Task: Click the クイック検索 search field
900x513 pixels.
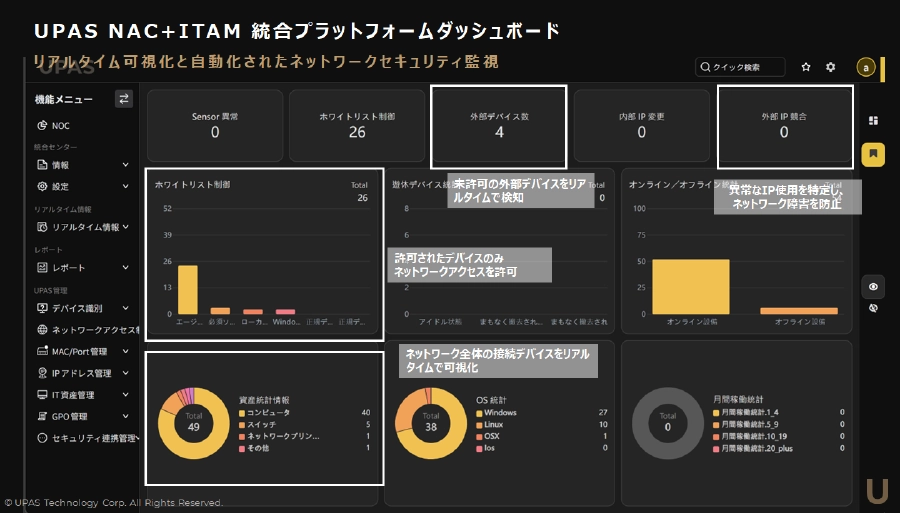Action: [x=741, y=67]
